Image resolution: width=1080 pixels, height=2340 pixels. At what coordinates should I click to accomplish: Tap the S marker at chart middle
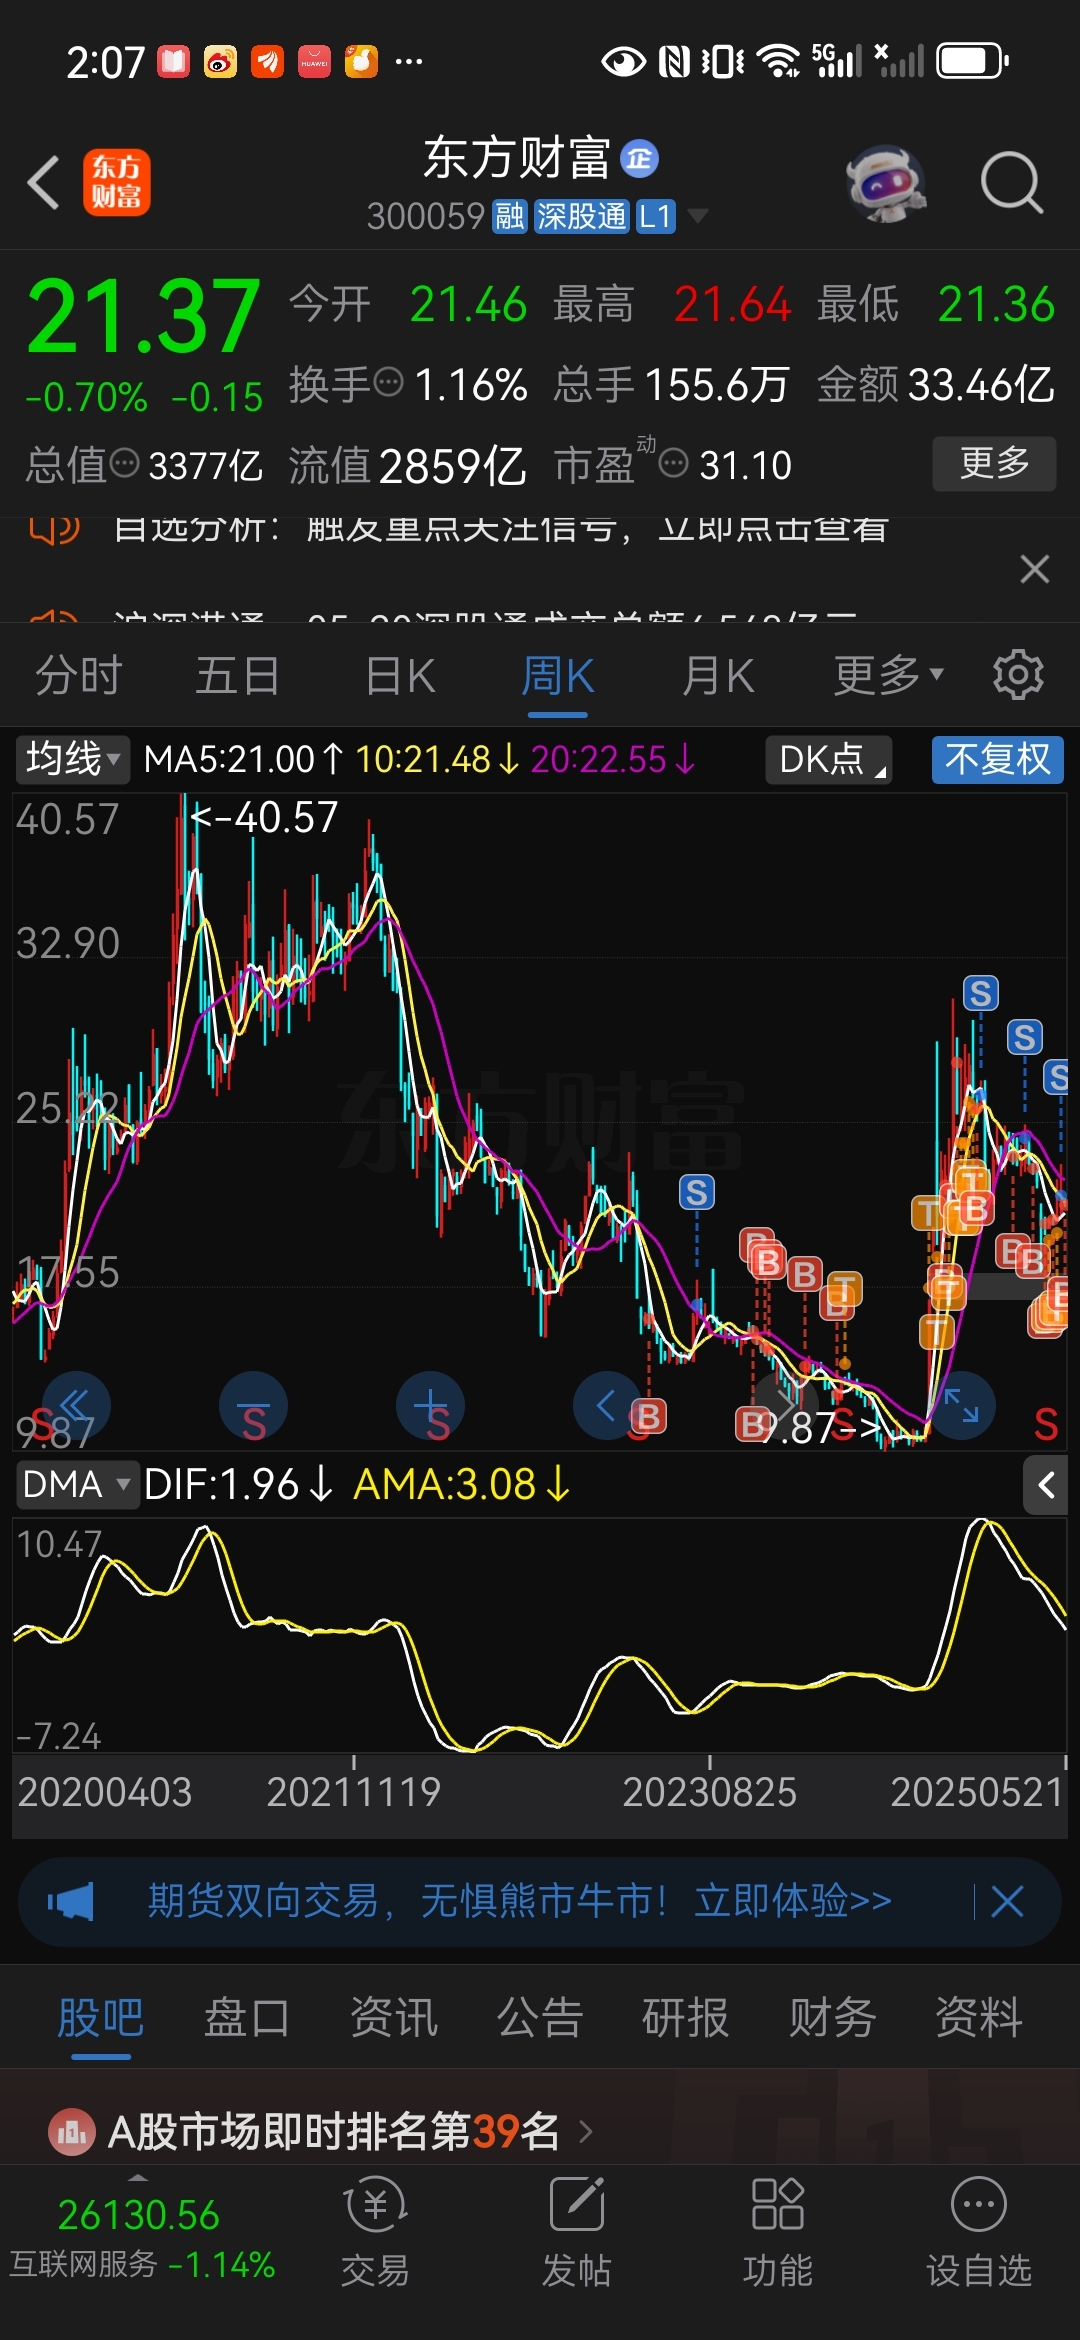tap(697, 1192)
